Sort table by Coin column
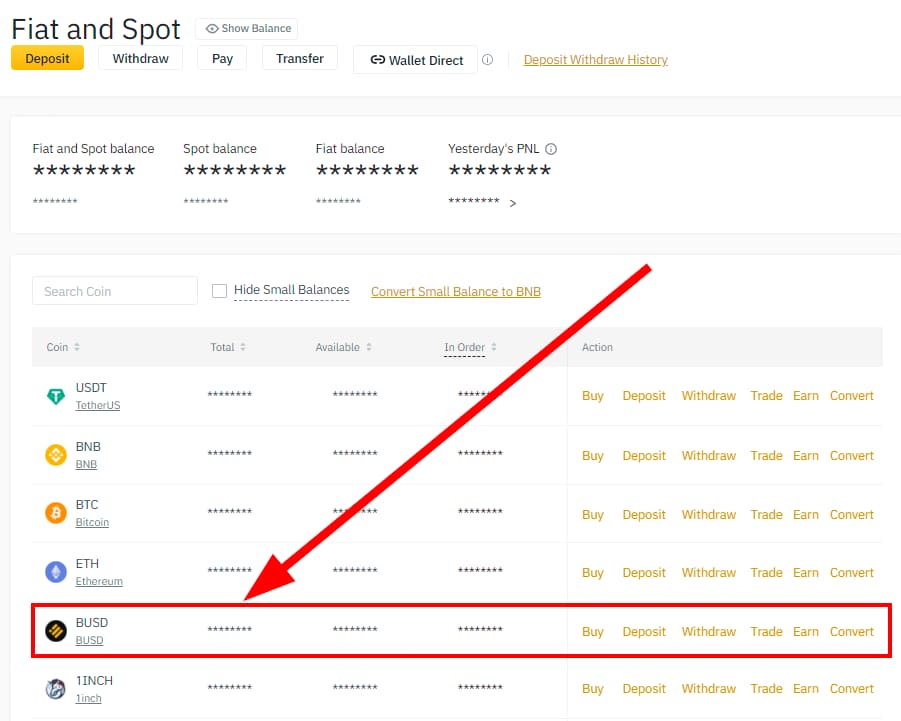The width and height of the screenshot is (901, 721). click(x=63, y=347)
